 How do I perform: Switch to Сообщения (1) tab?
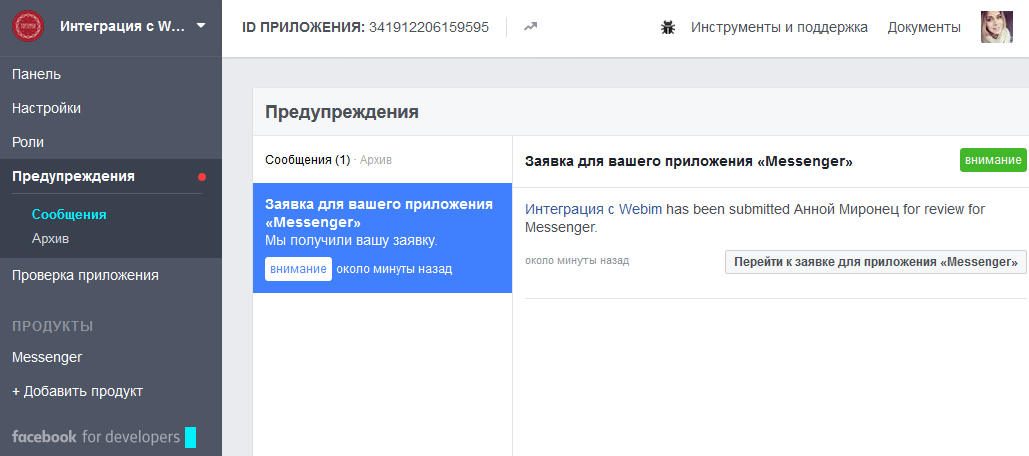point(308,159)
